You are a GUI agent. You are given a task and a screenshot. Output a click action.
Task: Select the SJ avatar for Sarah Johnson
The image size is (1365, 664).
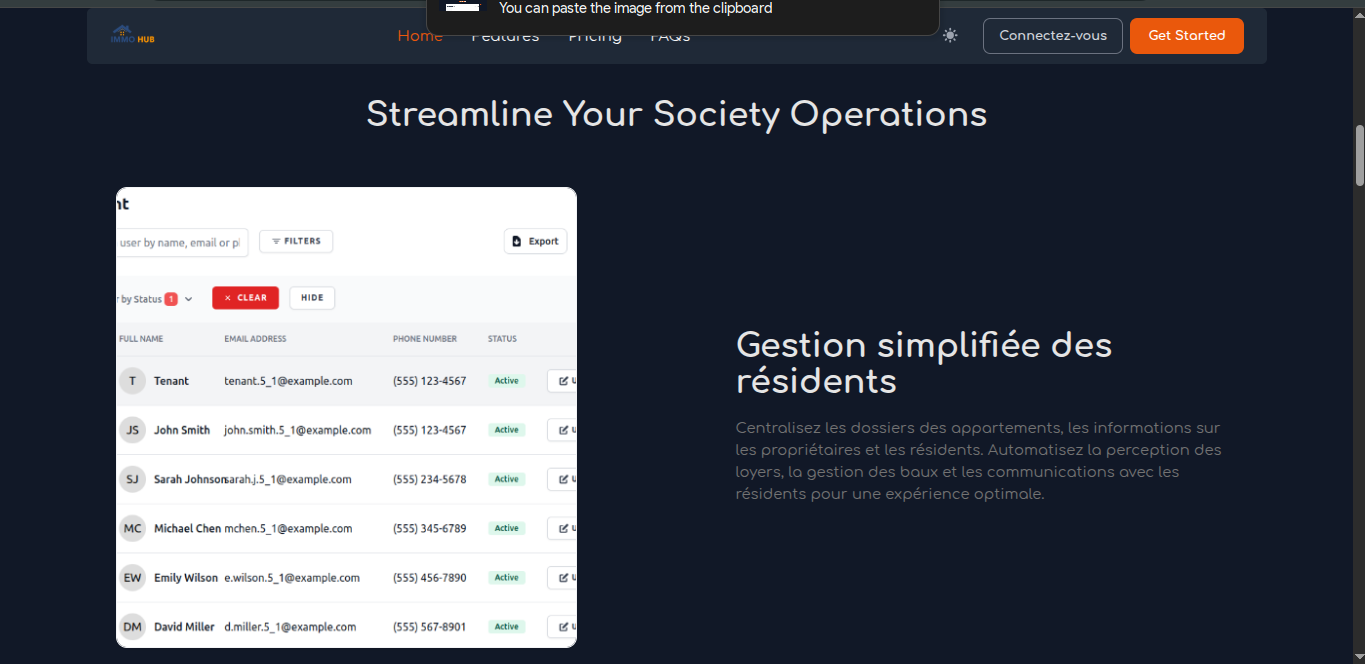pyautogui.click(x=132, y=479)
